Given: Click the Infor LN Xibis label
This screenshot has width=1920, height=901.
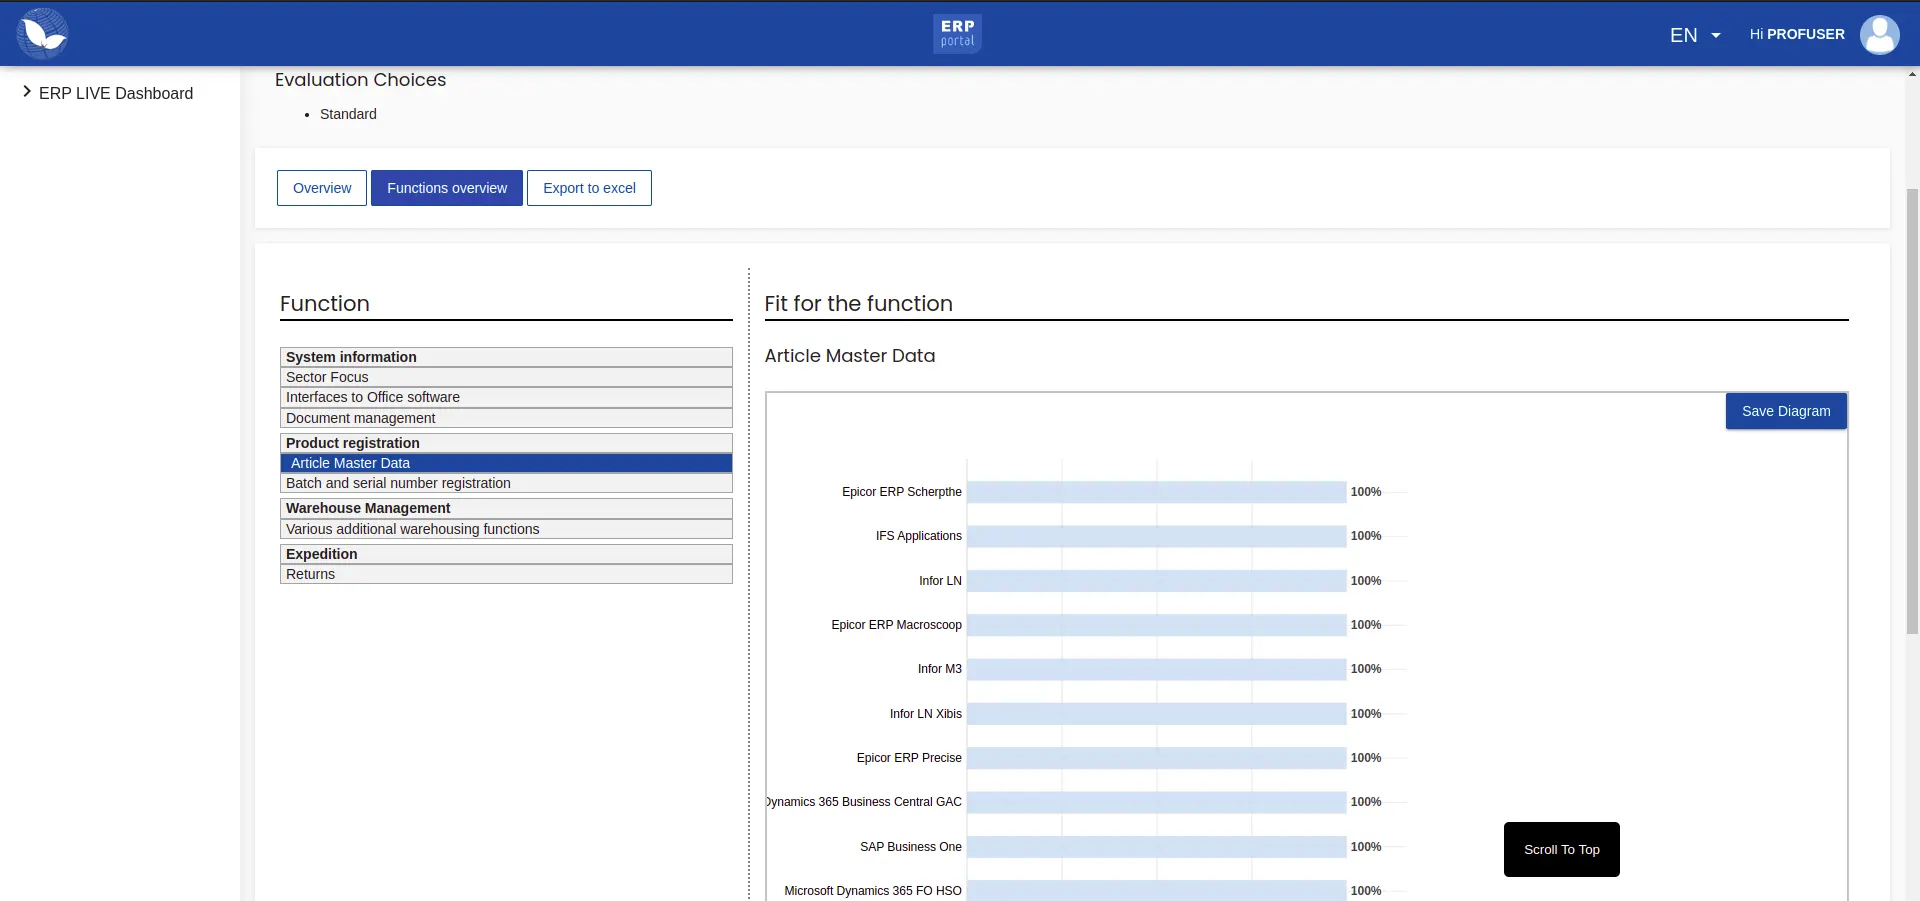Looking at the screenshot, I should point(925,714).
